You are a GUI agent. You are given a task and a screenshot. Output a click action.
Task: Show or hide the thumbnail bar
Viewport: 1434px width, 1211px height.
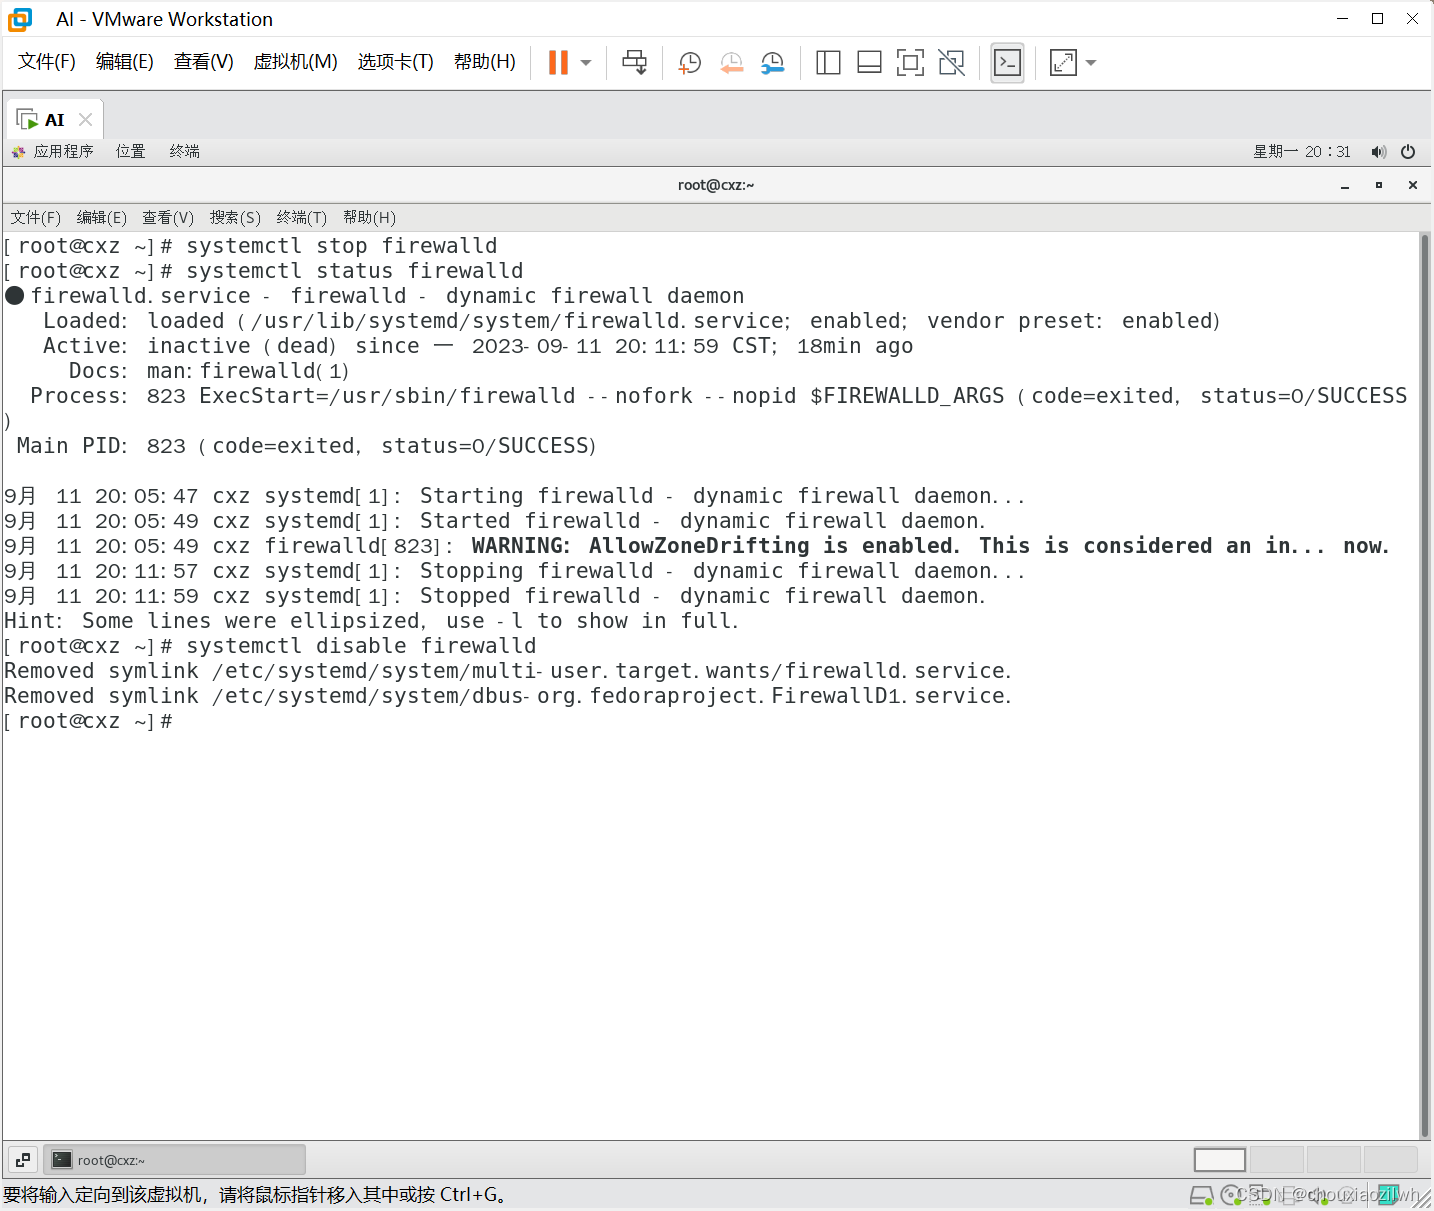(869, 62)
